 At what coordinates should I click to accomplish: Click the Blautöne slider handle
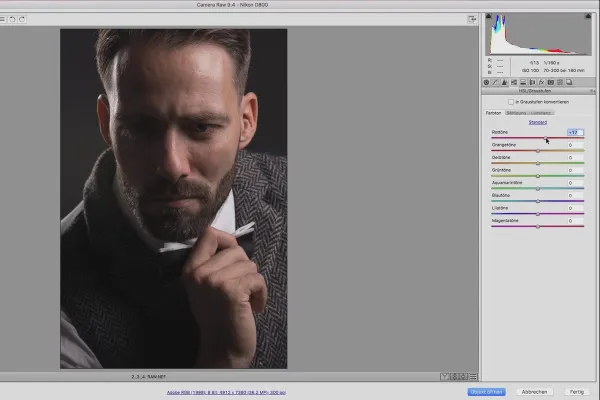[x=538, y=201]
